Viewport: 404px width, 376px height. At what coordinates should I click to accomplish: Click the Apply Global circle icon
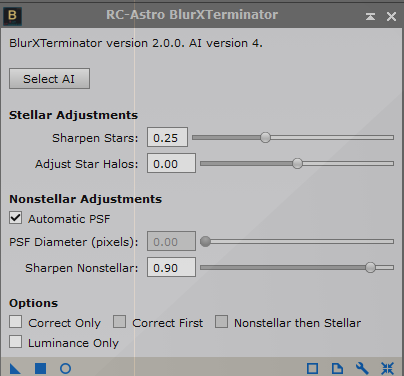(x=65, y=369)
